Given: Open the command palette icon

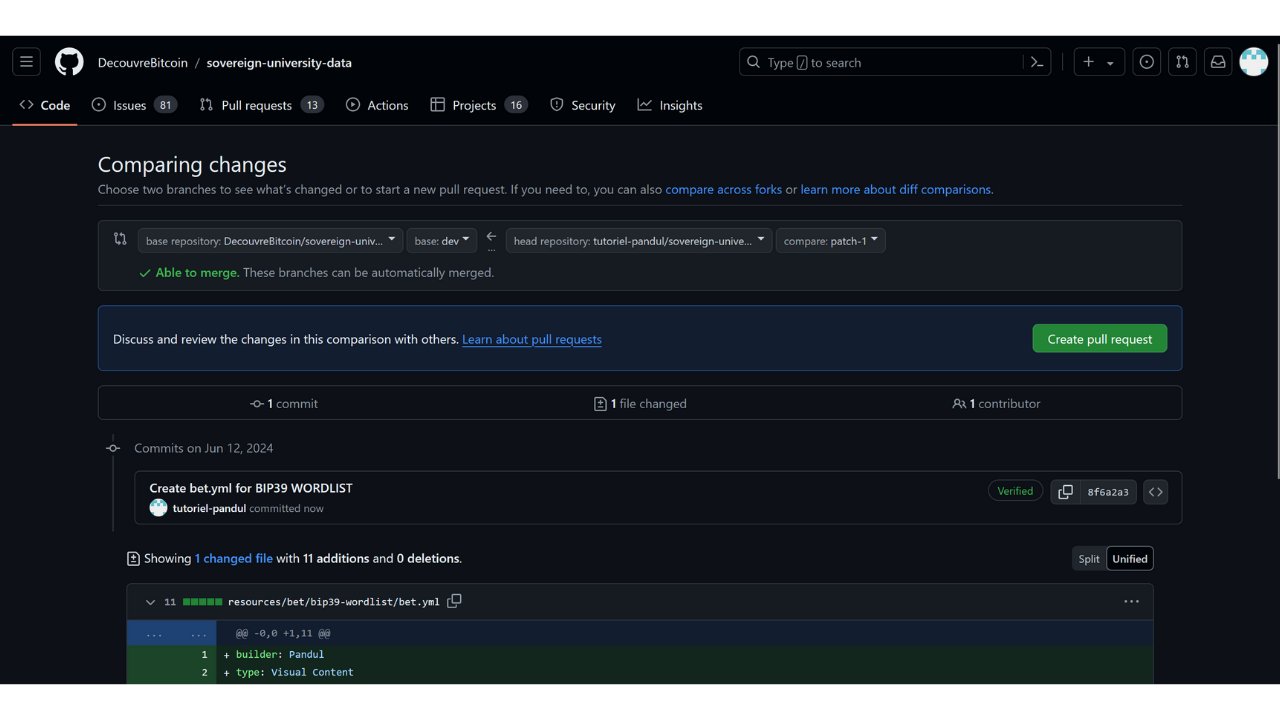Looking at the screenshot, I should 1037,62.
